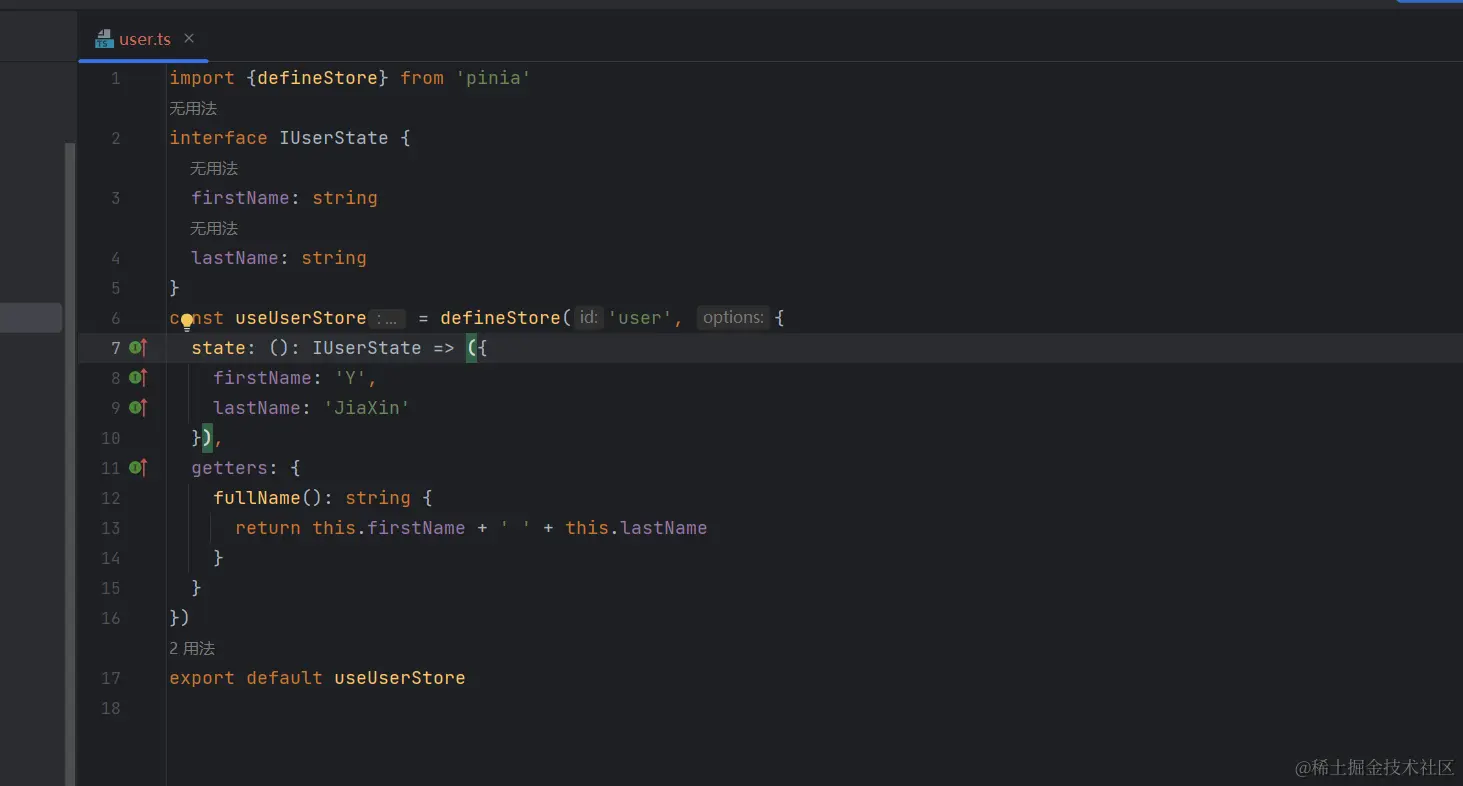Click the yellow lightbulb quick-fix icon
This screenshot has width=1463, height=786.
tap(186, 321)
